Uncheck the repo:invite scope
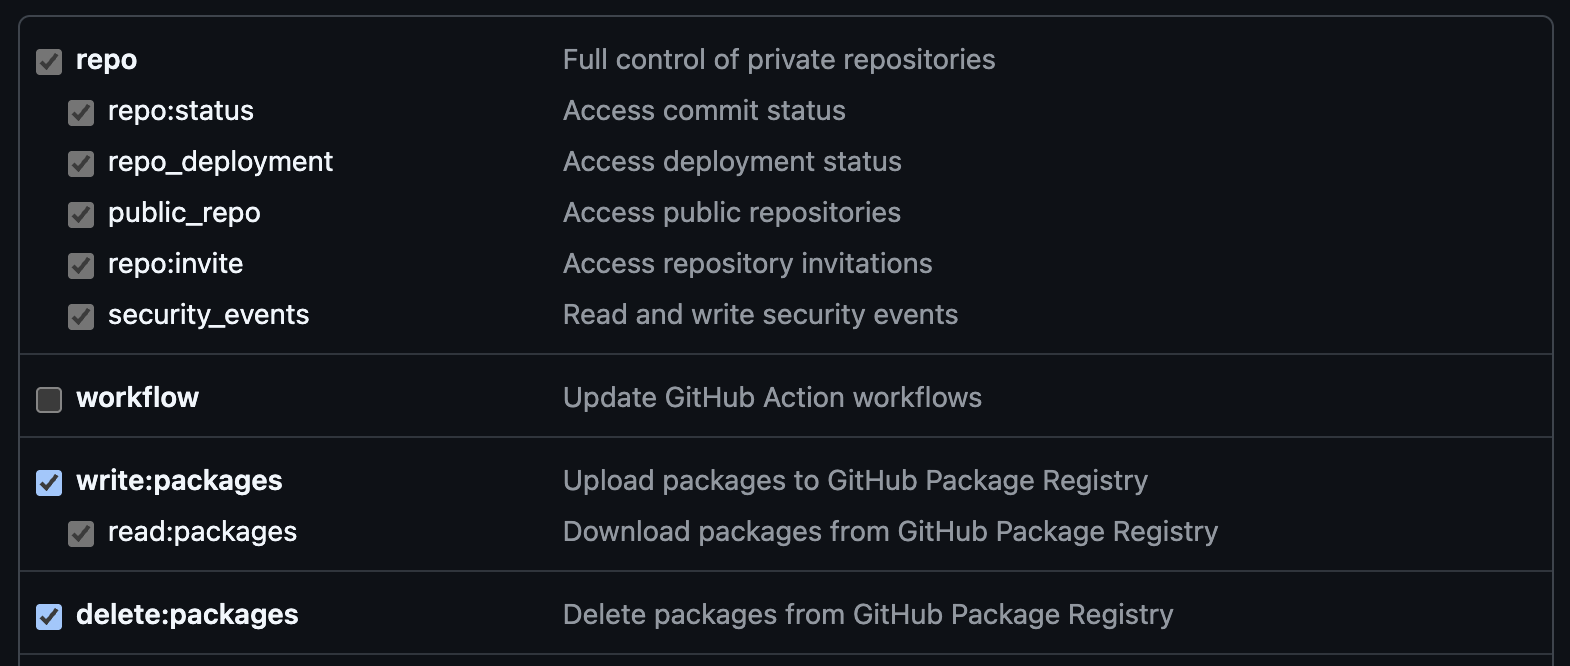1570x666 pixels. (x=81, y=265)
